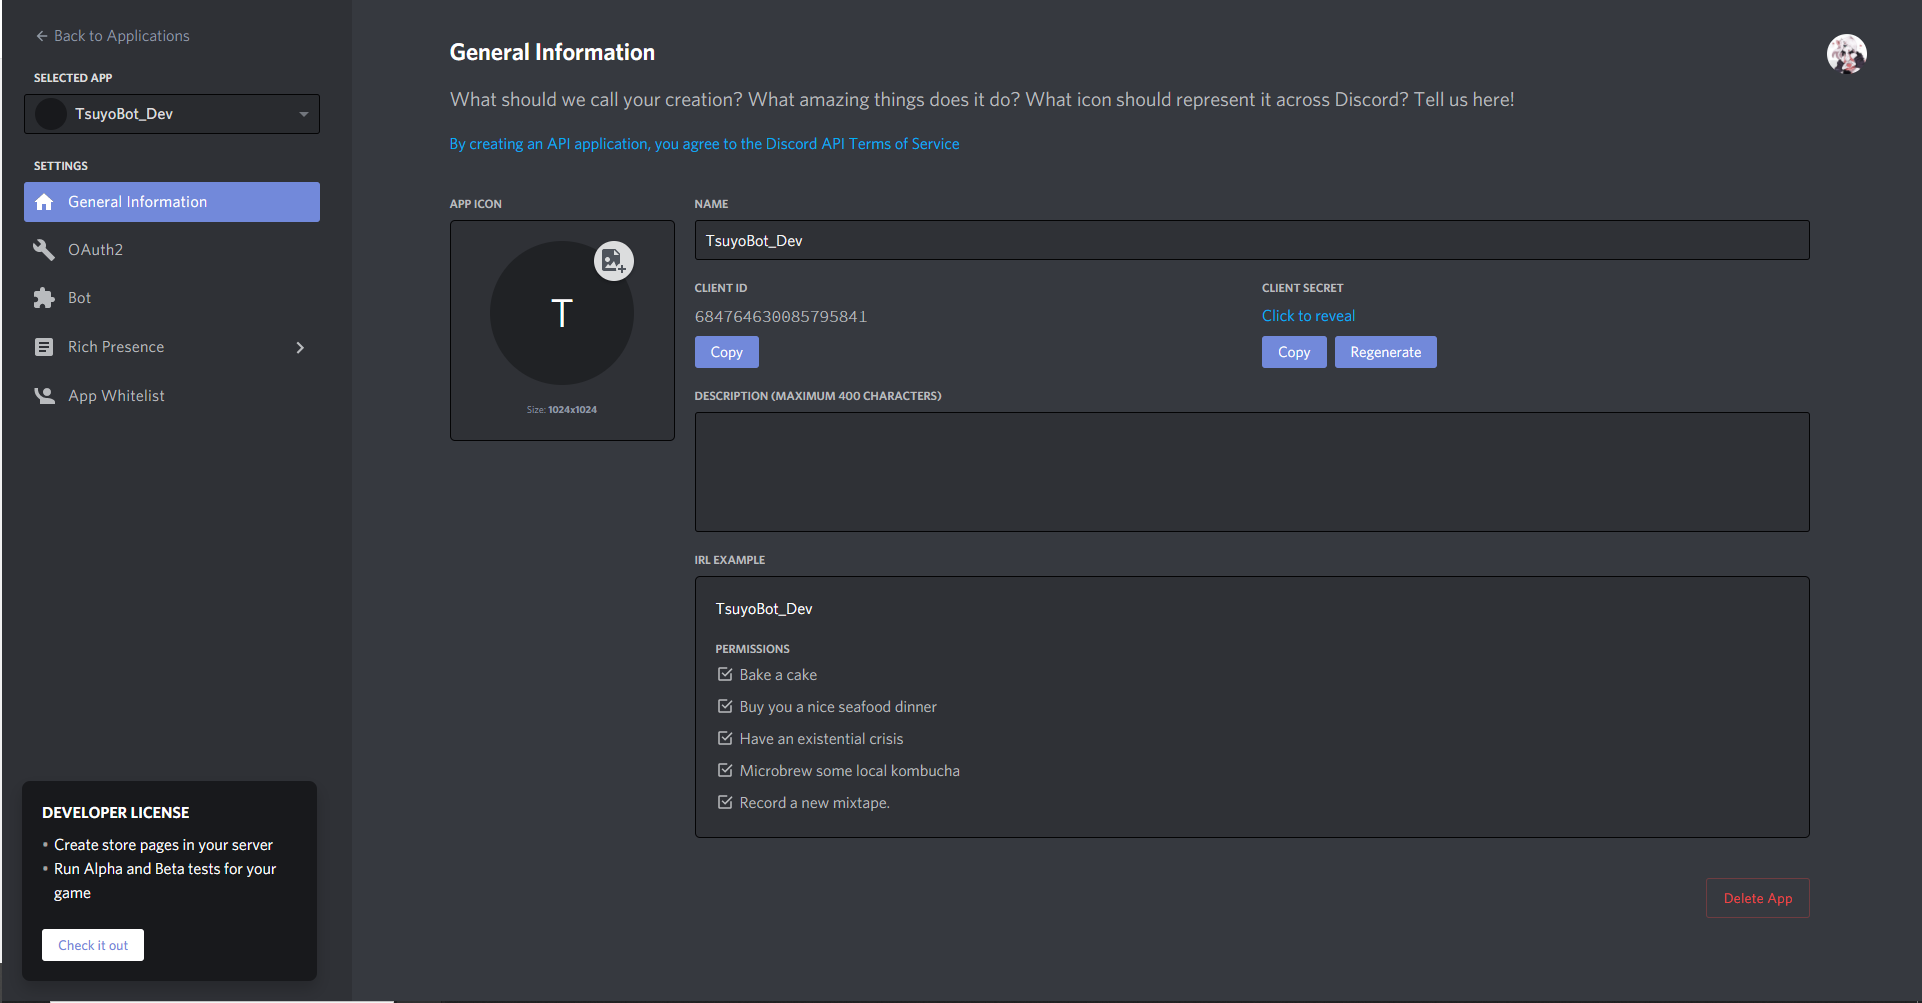Click the wrench icon beside OAuth2
Viewport: 1922px width, 1003px height.
click(x=44, y=250)
